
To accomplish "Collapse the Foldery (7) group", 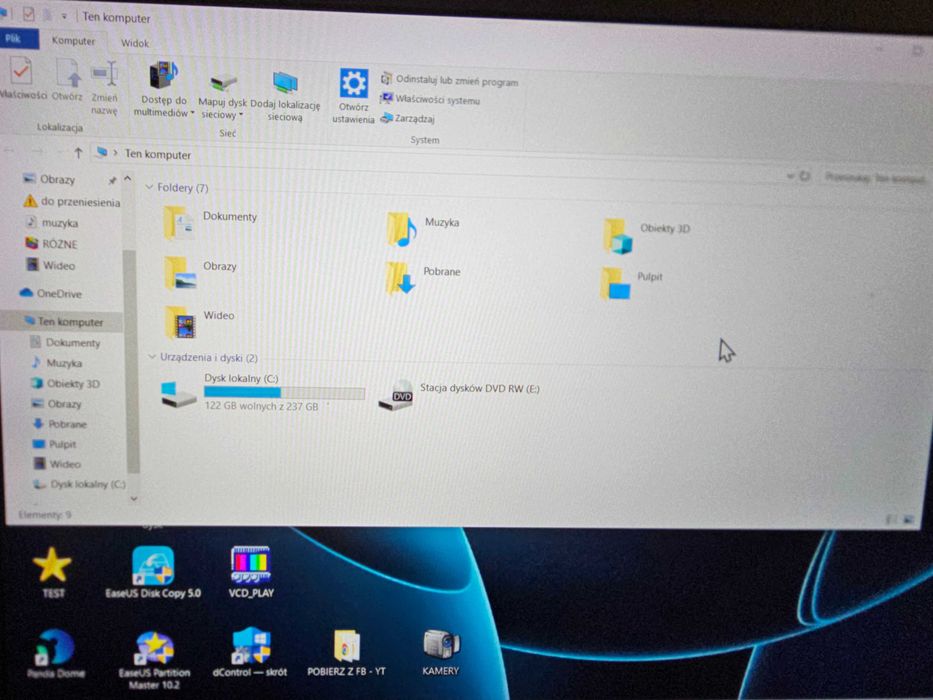I will click(149, 187).
